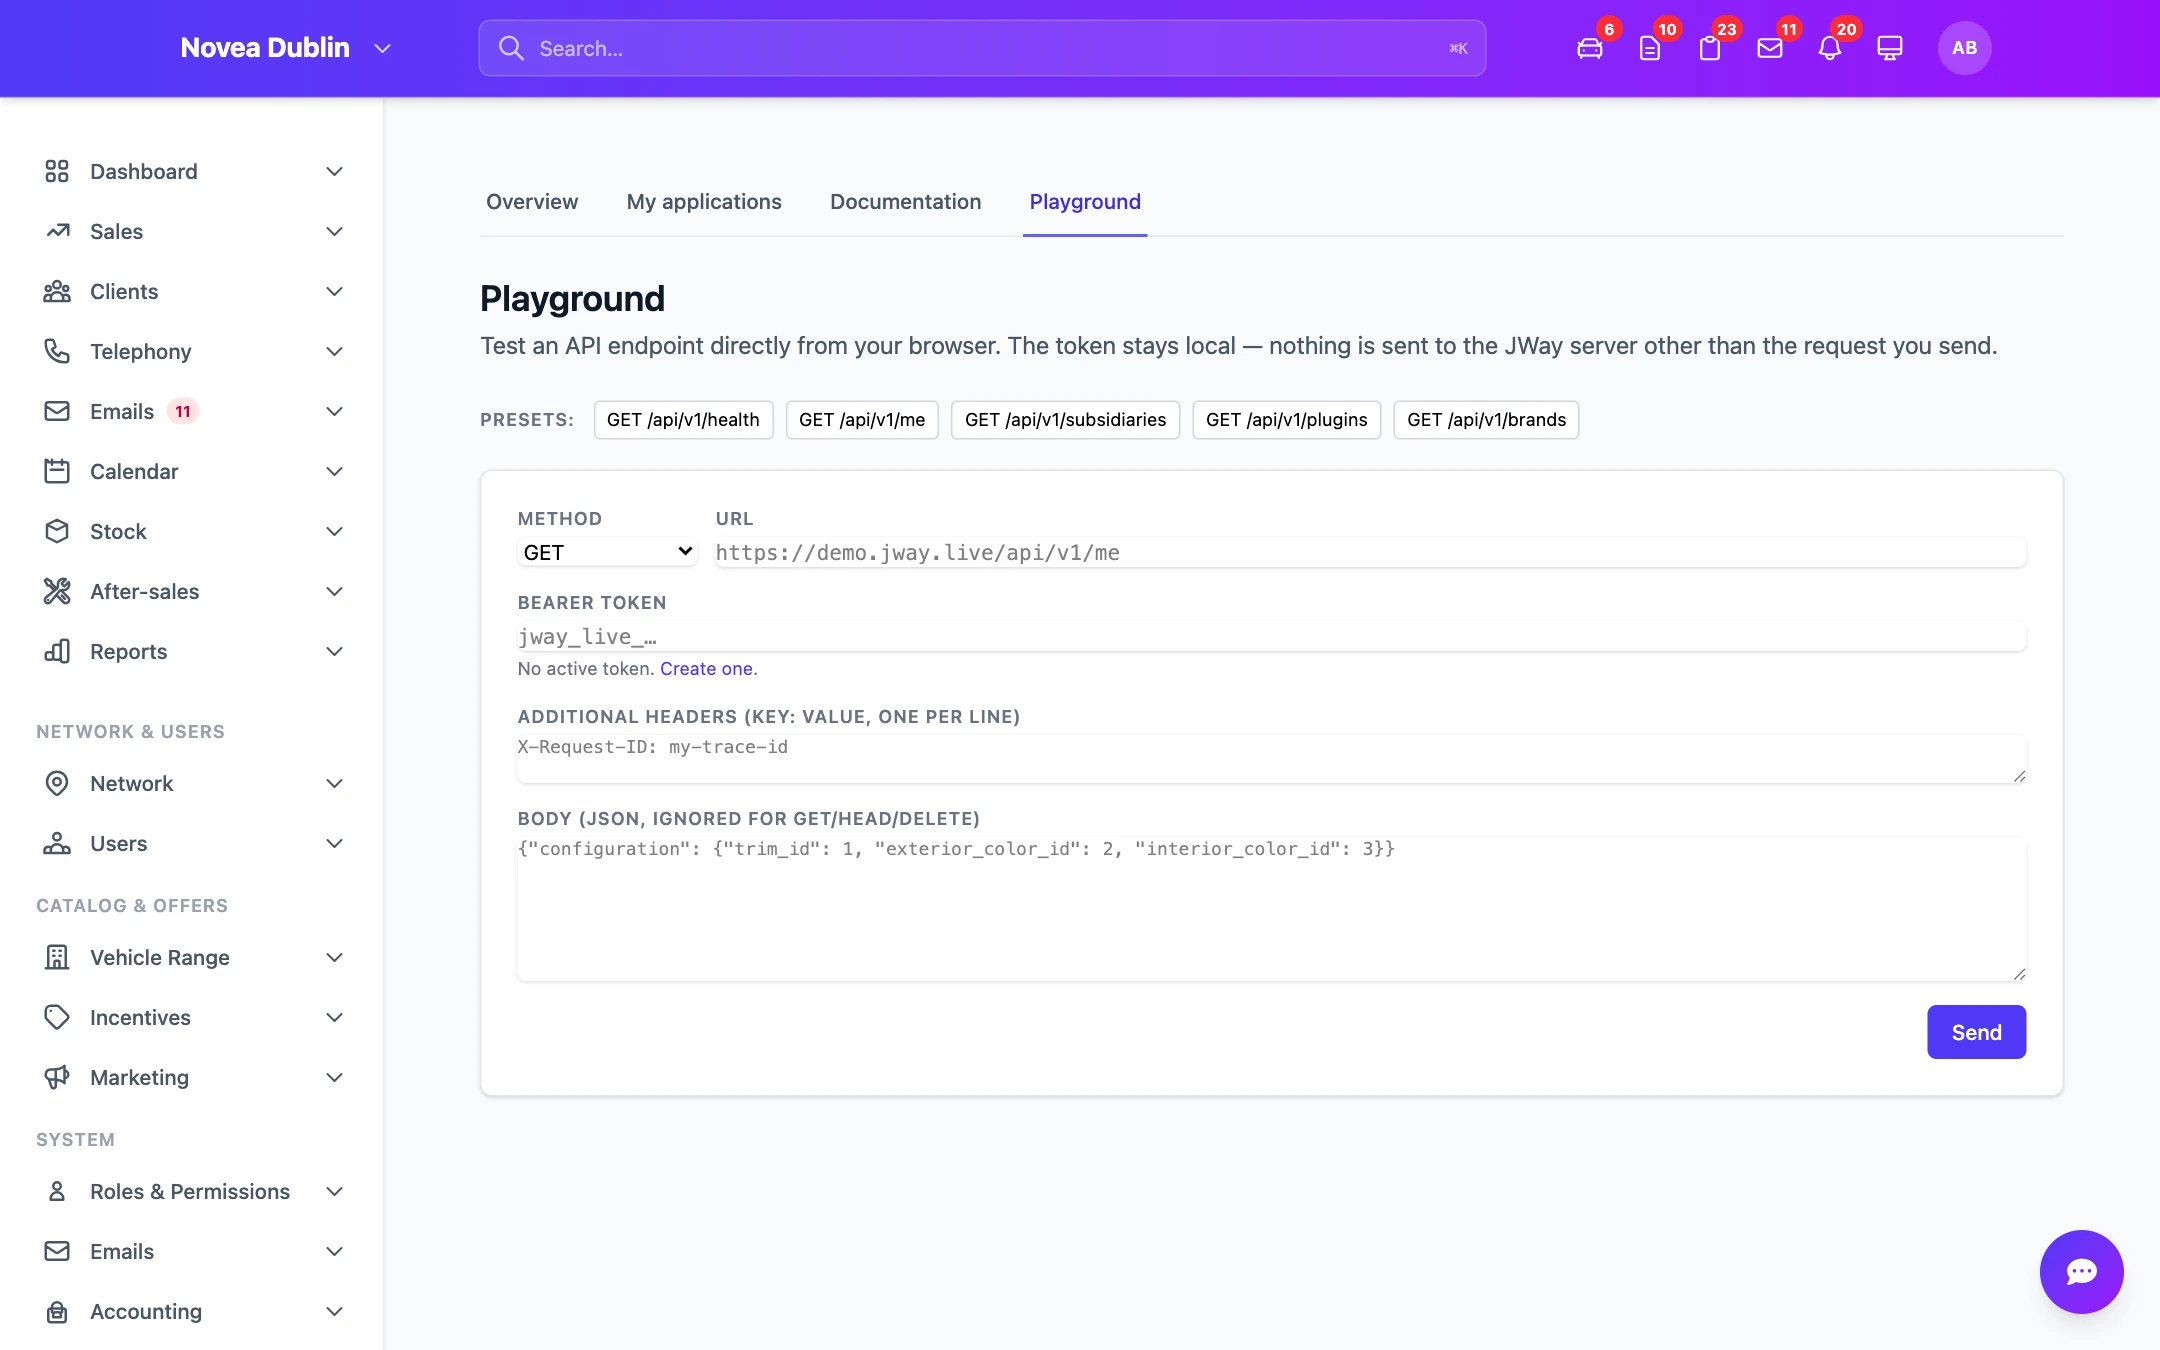Expand the Clients menu chevron
This screenshot has width=2160, height=1350.
click(335, 291)
